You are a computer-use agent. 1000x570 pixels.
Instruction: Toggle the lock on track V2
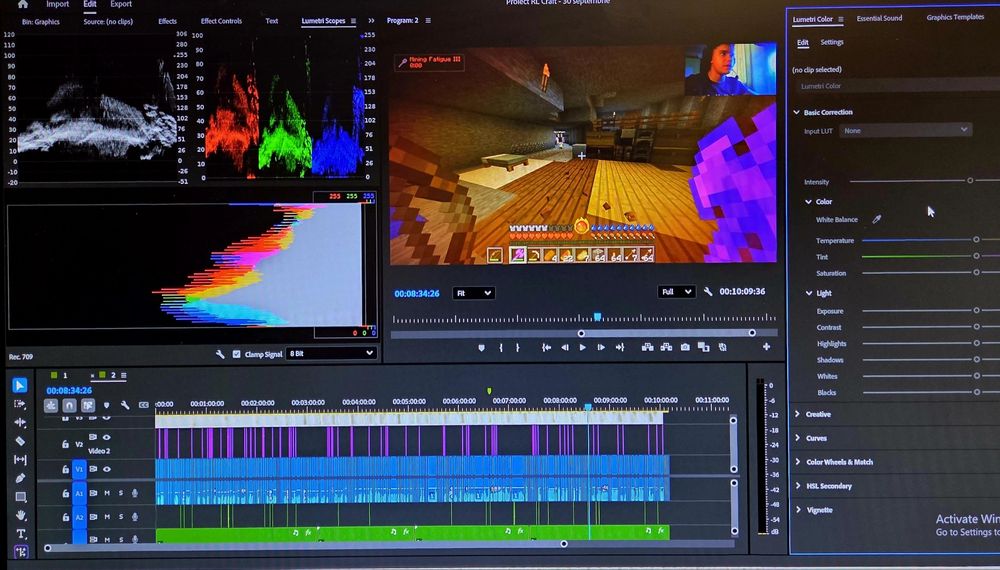click(65, 444)
